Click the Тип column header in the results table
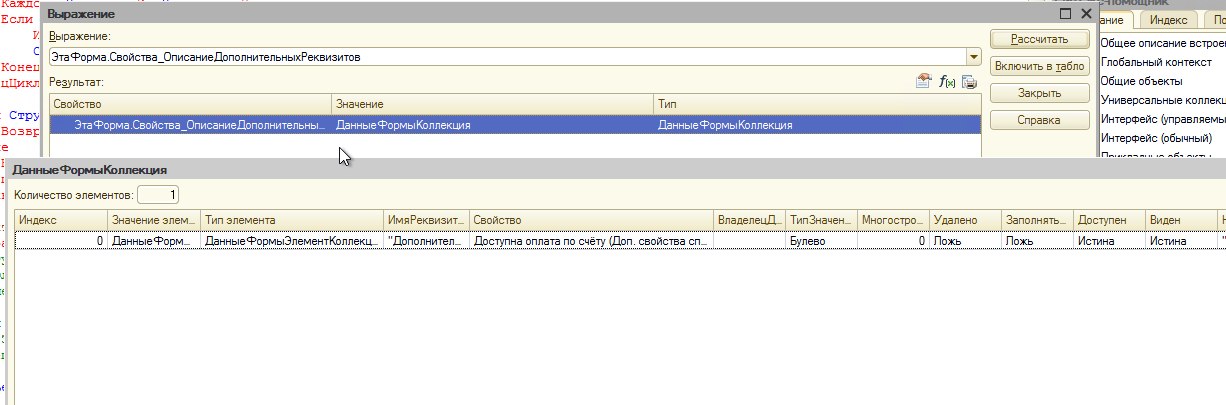Viewport: 1226px width, 405px height. point(817,104)
